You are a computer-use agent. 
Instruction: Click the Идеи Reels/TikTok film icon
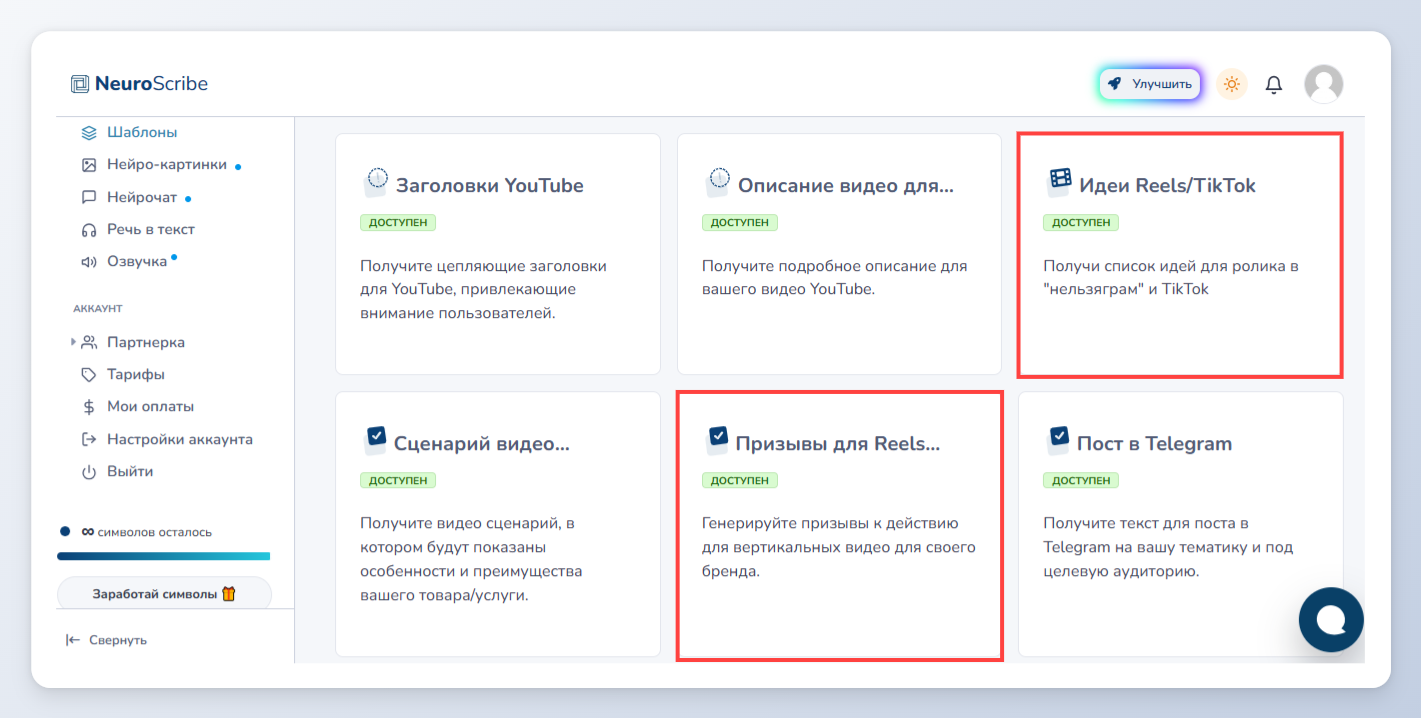pos(1058,182)
